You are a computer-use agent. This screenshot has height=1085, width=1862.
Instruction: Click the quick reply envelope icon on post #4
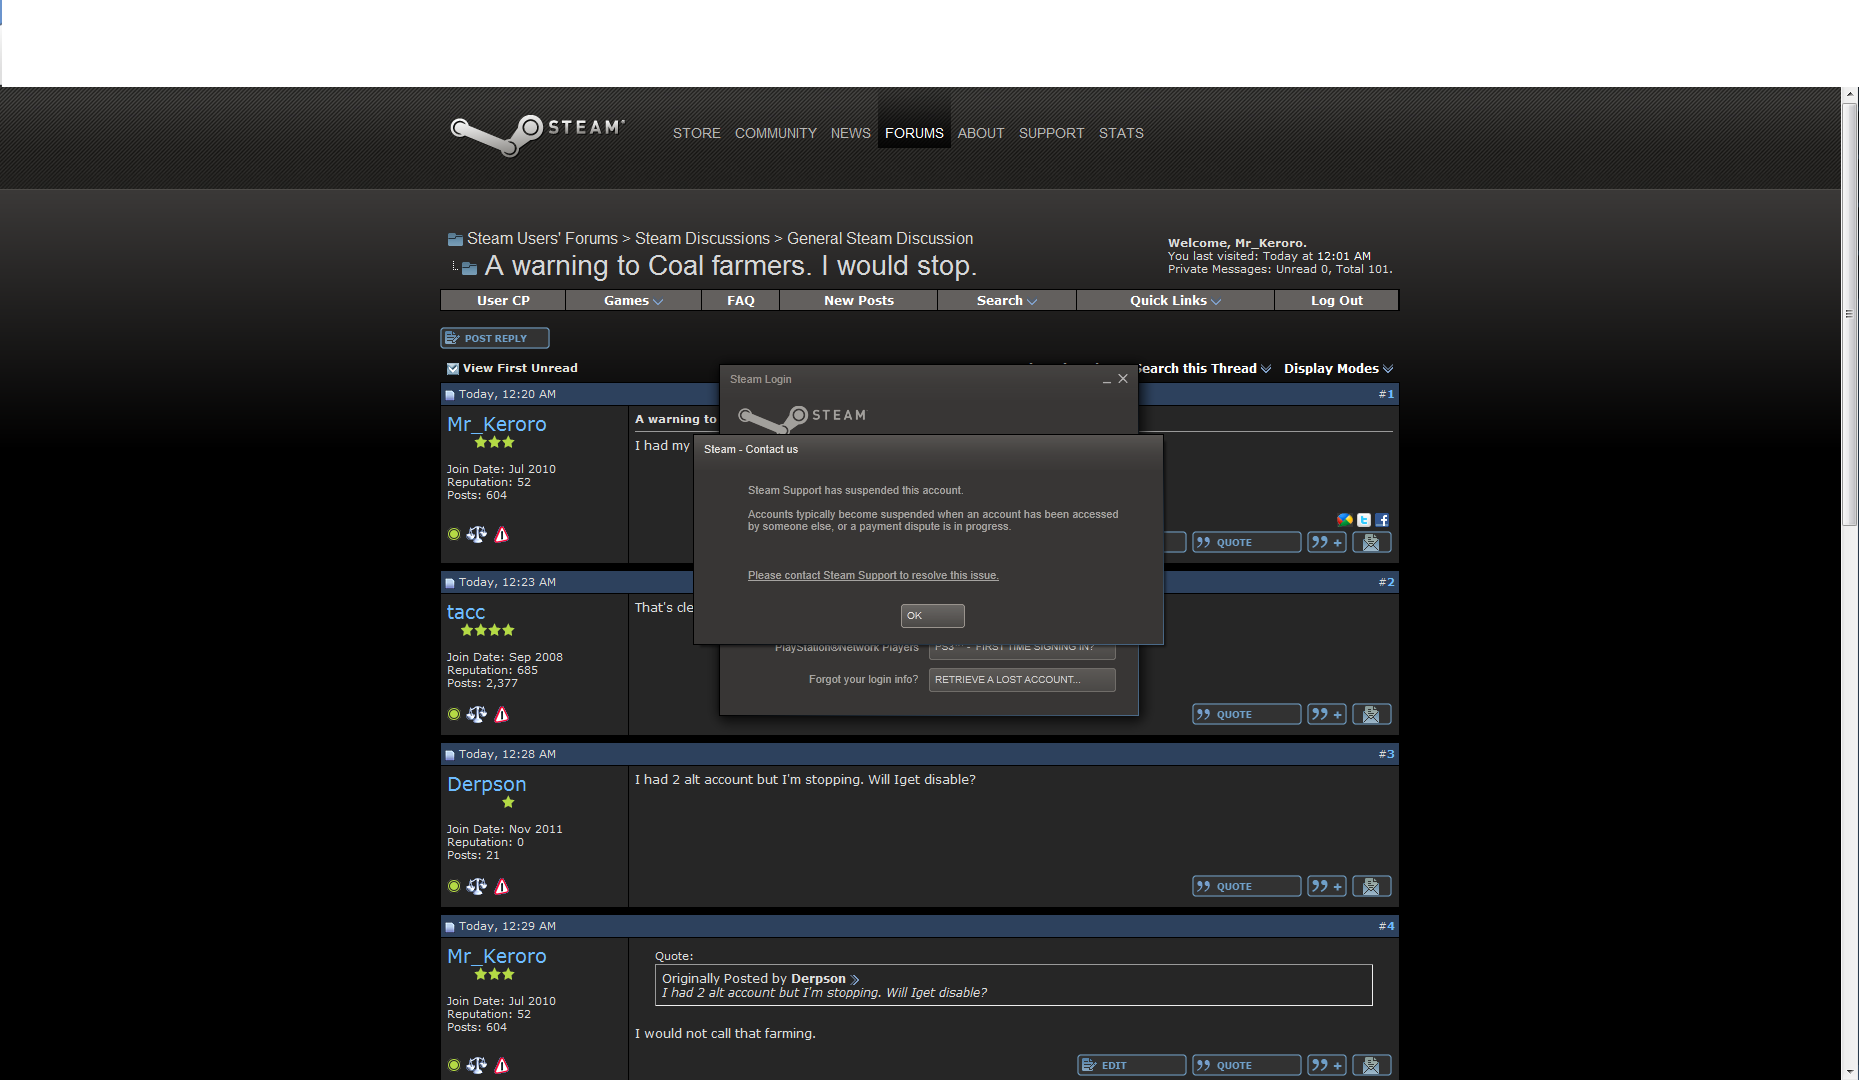click(1372, 1066)
